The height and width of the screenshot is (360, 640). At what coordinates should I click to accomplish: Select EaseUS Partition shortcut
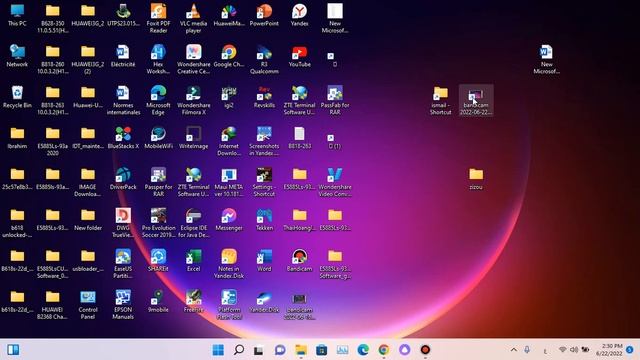coord(123,263)
